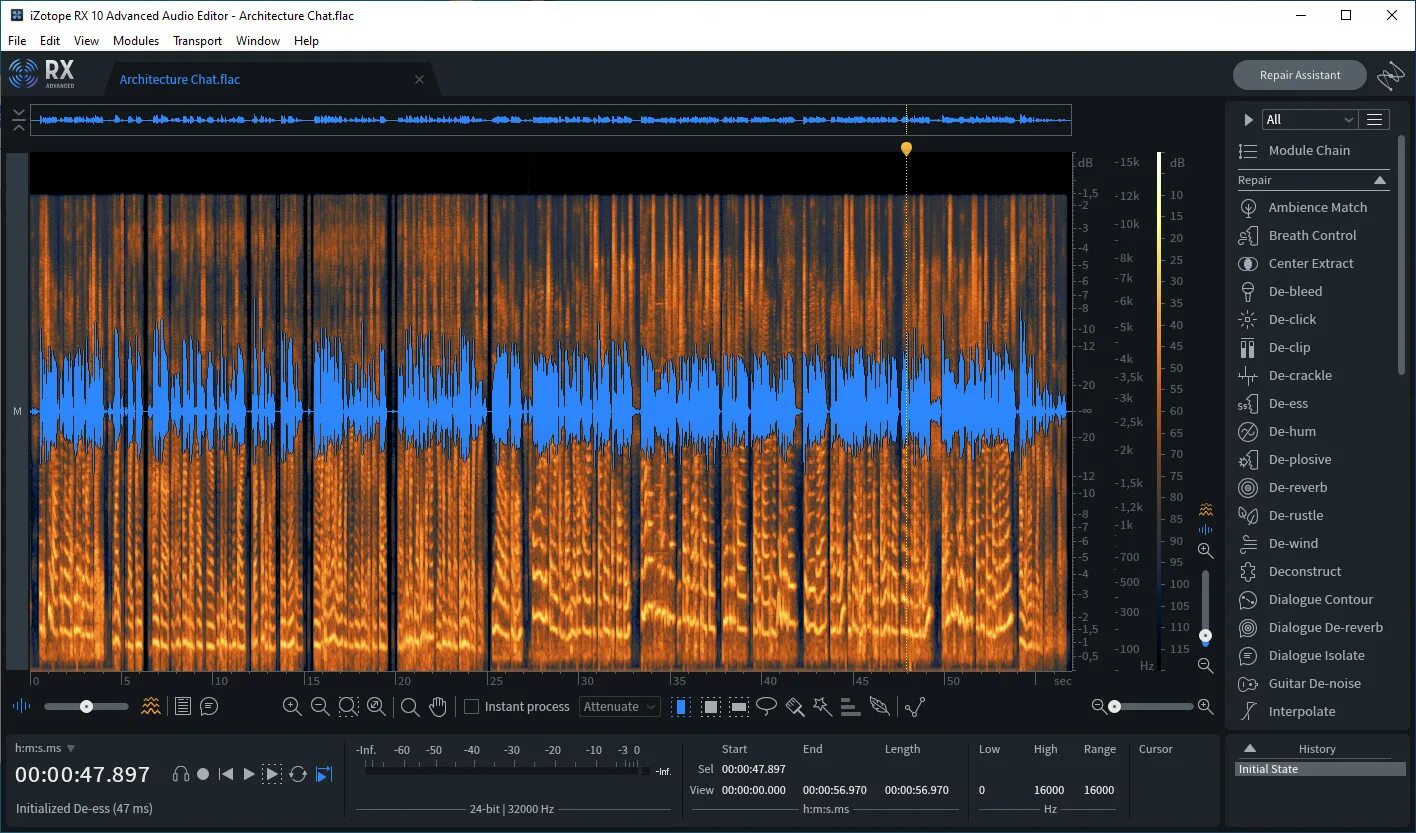This screenshot has height=833, width=1416.
Task: Click the Repair Assistant button
Action: point(1299,74)
